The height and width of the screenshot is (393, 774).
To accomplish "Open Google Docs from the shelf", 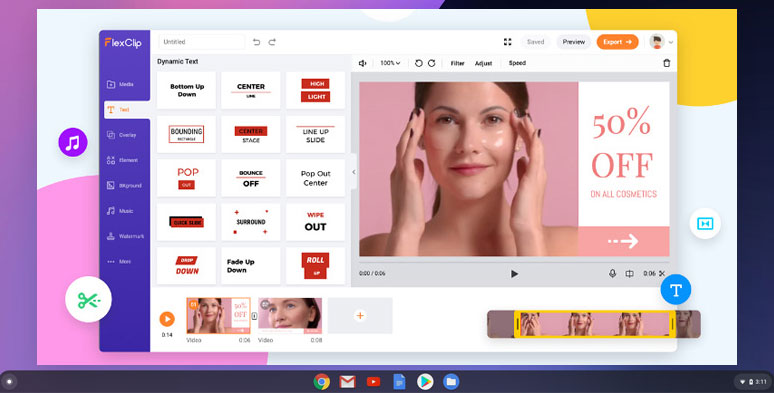I will tap(399, 382).
